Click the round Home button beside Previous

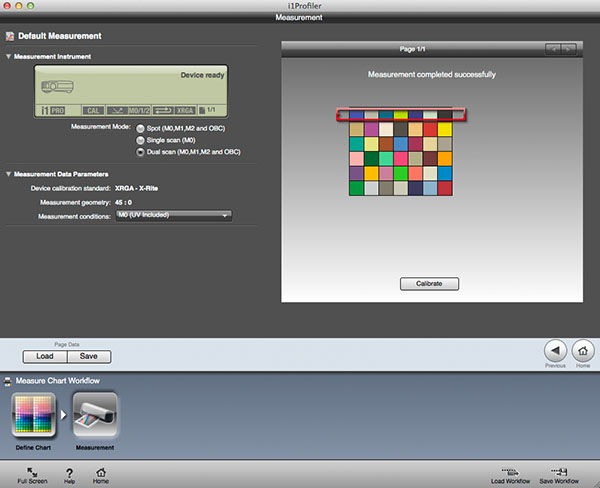pyautogui.click(x=583, y=351)
